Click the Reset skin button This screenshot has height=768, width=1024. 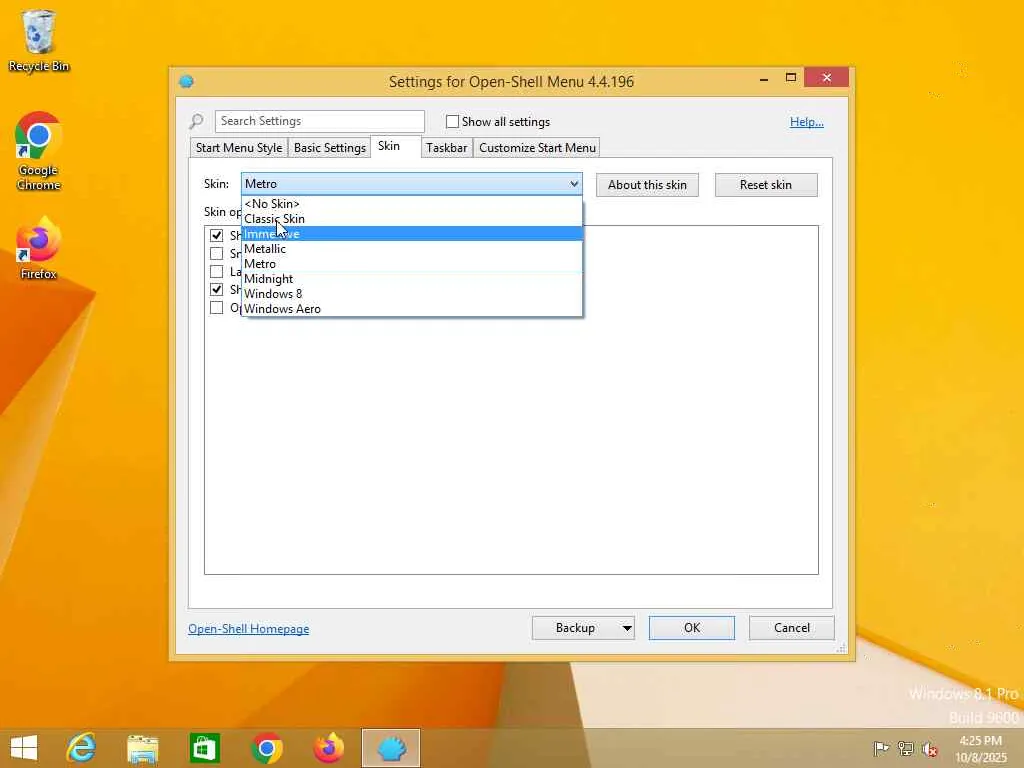pyautogui.click(x=766, y=185)
